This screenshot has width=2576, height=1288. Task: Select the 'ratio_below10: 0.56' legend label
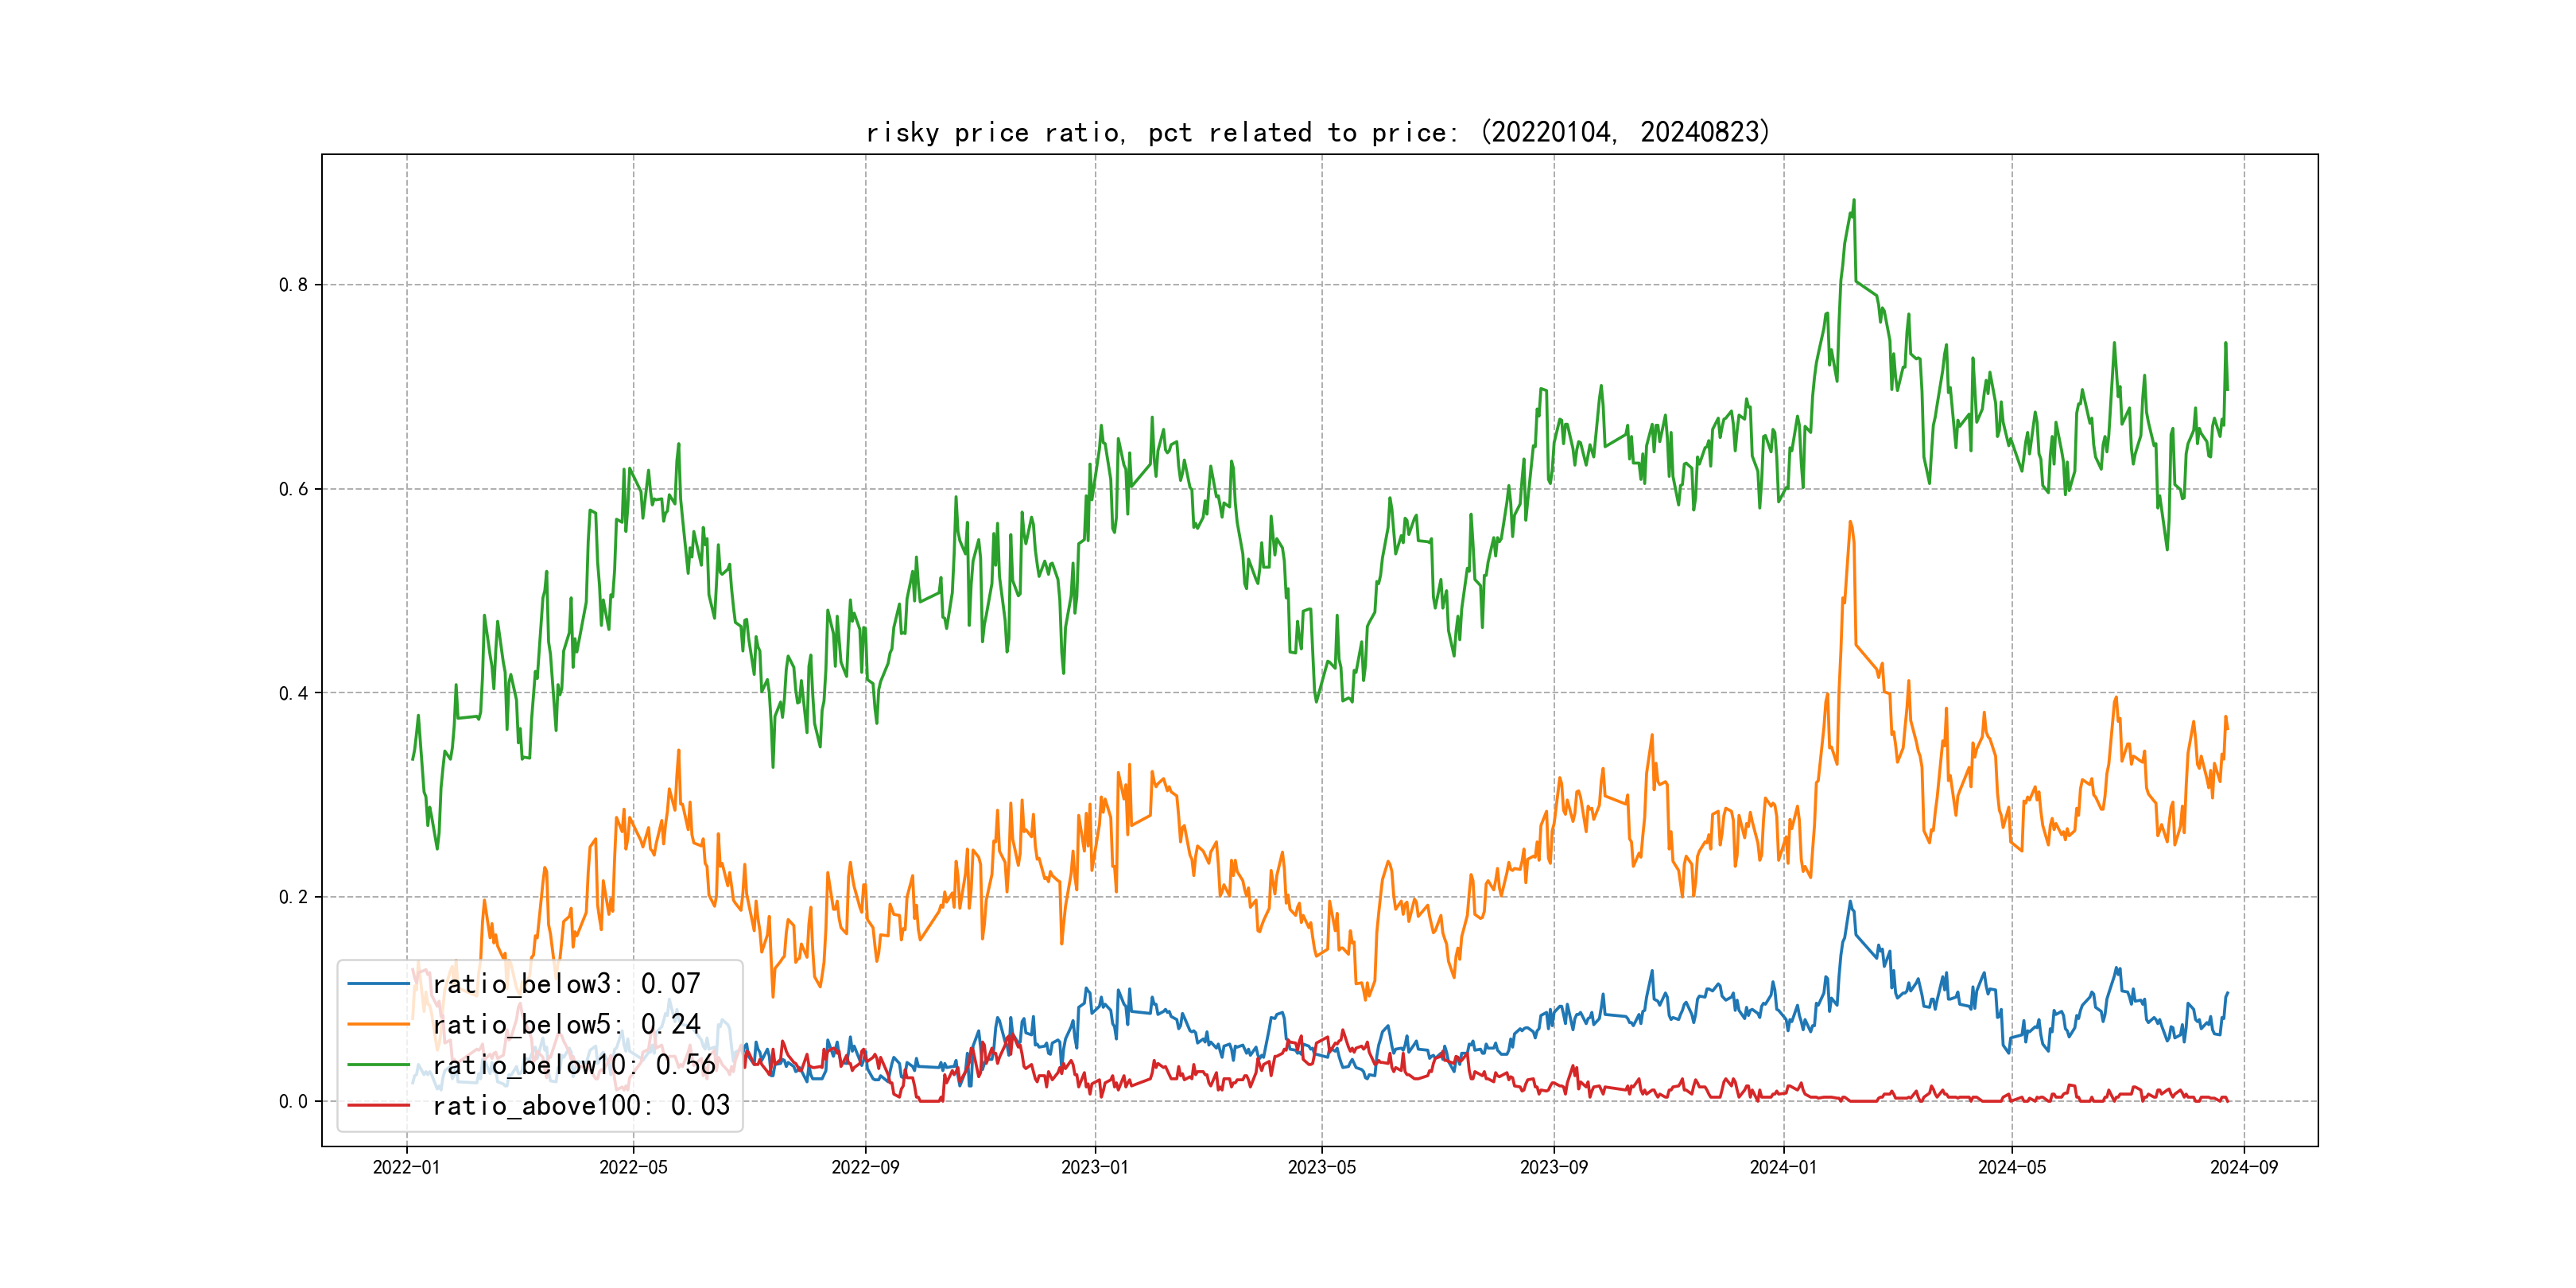574,1065
